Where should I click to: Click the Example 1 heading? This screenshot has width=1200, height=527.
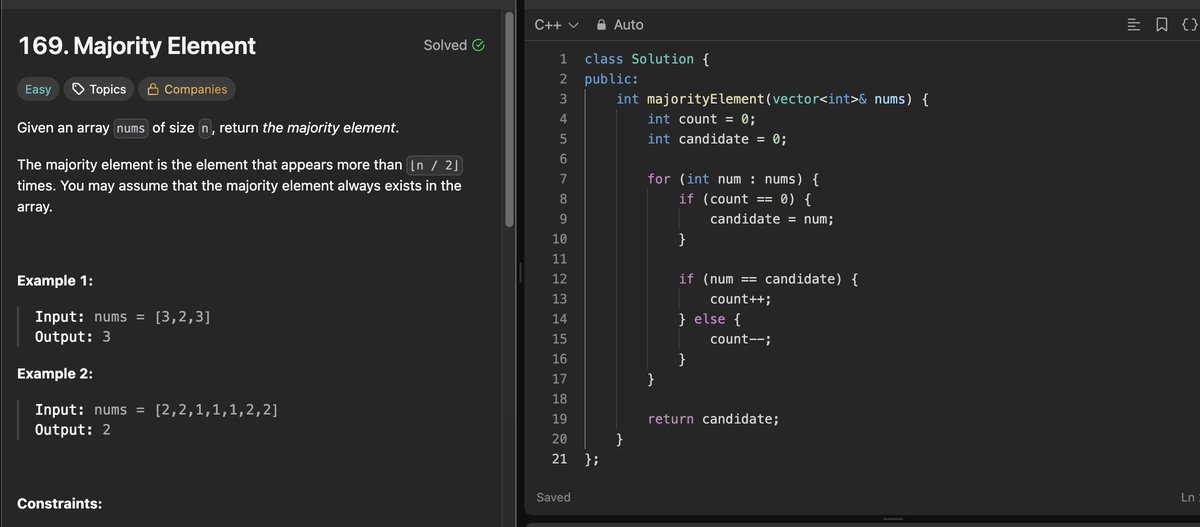pos(56,281)
